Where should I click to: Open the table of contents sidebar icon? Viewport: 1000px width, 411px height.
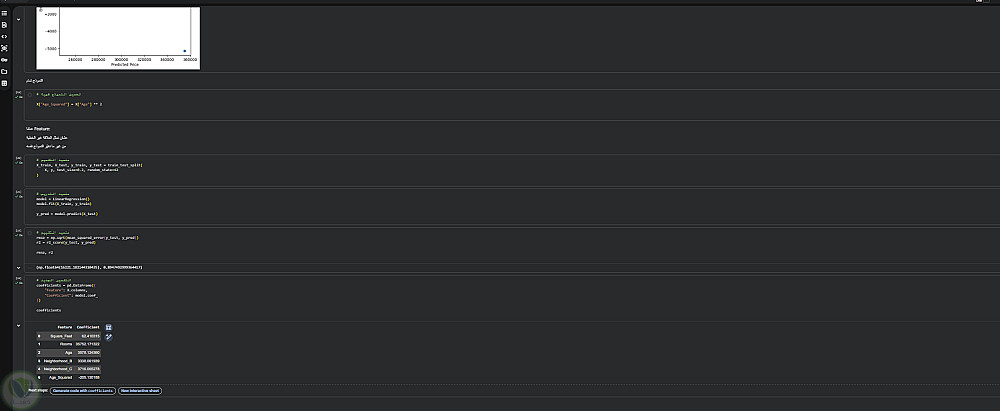(4, 14)
